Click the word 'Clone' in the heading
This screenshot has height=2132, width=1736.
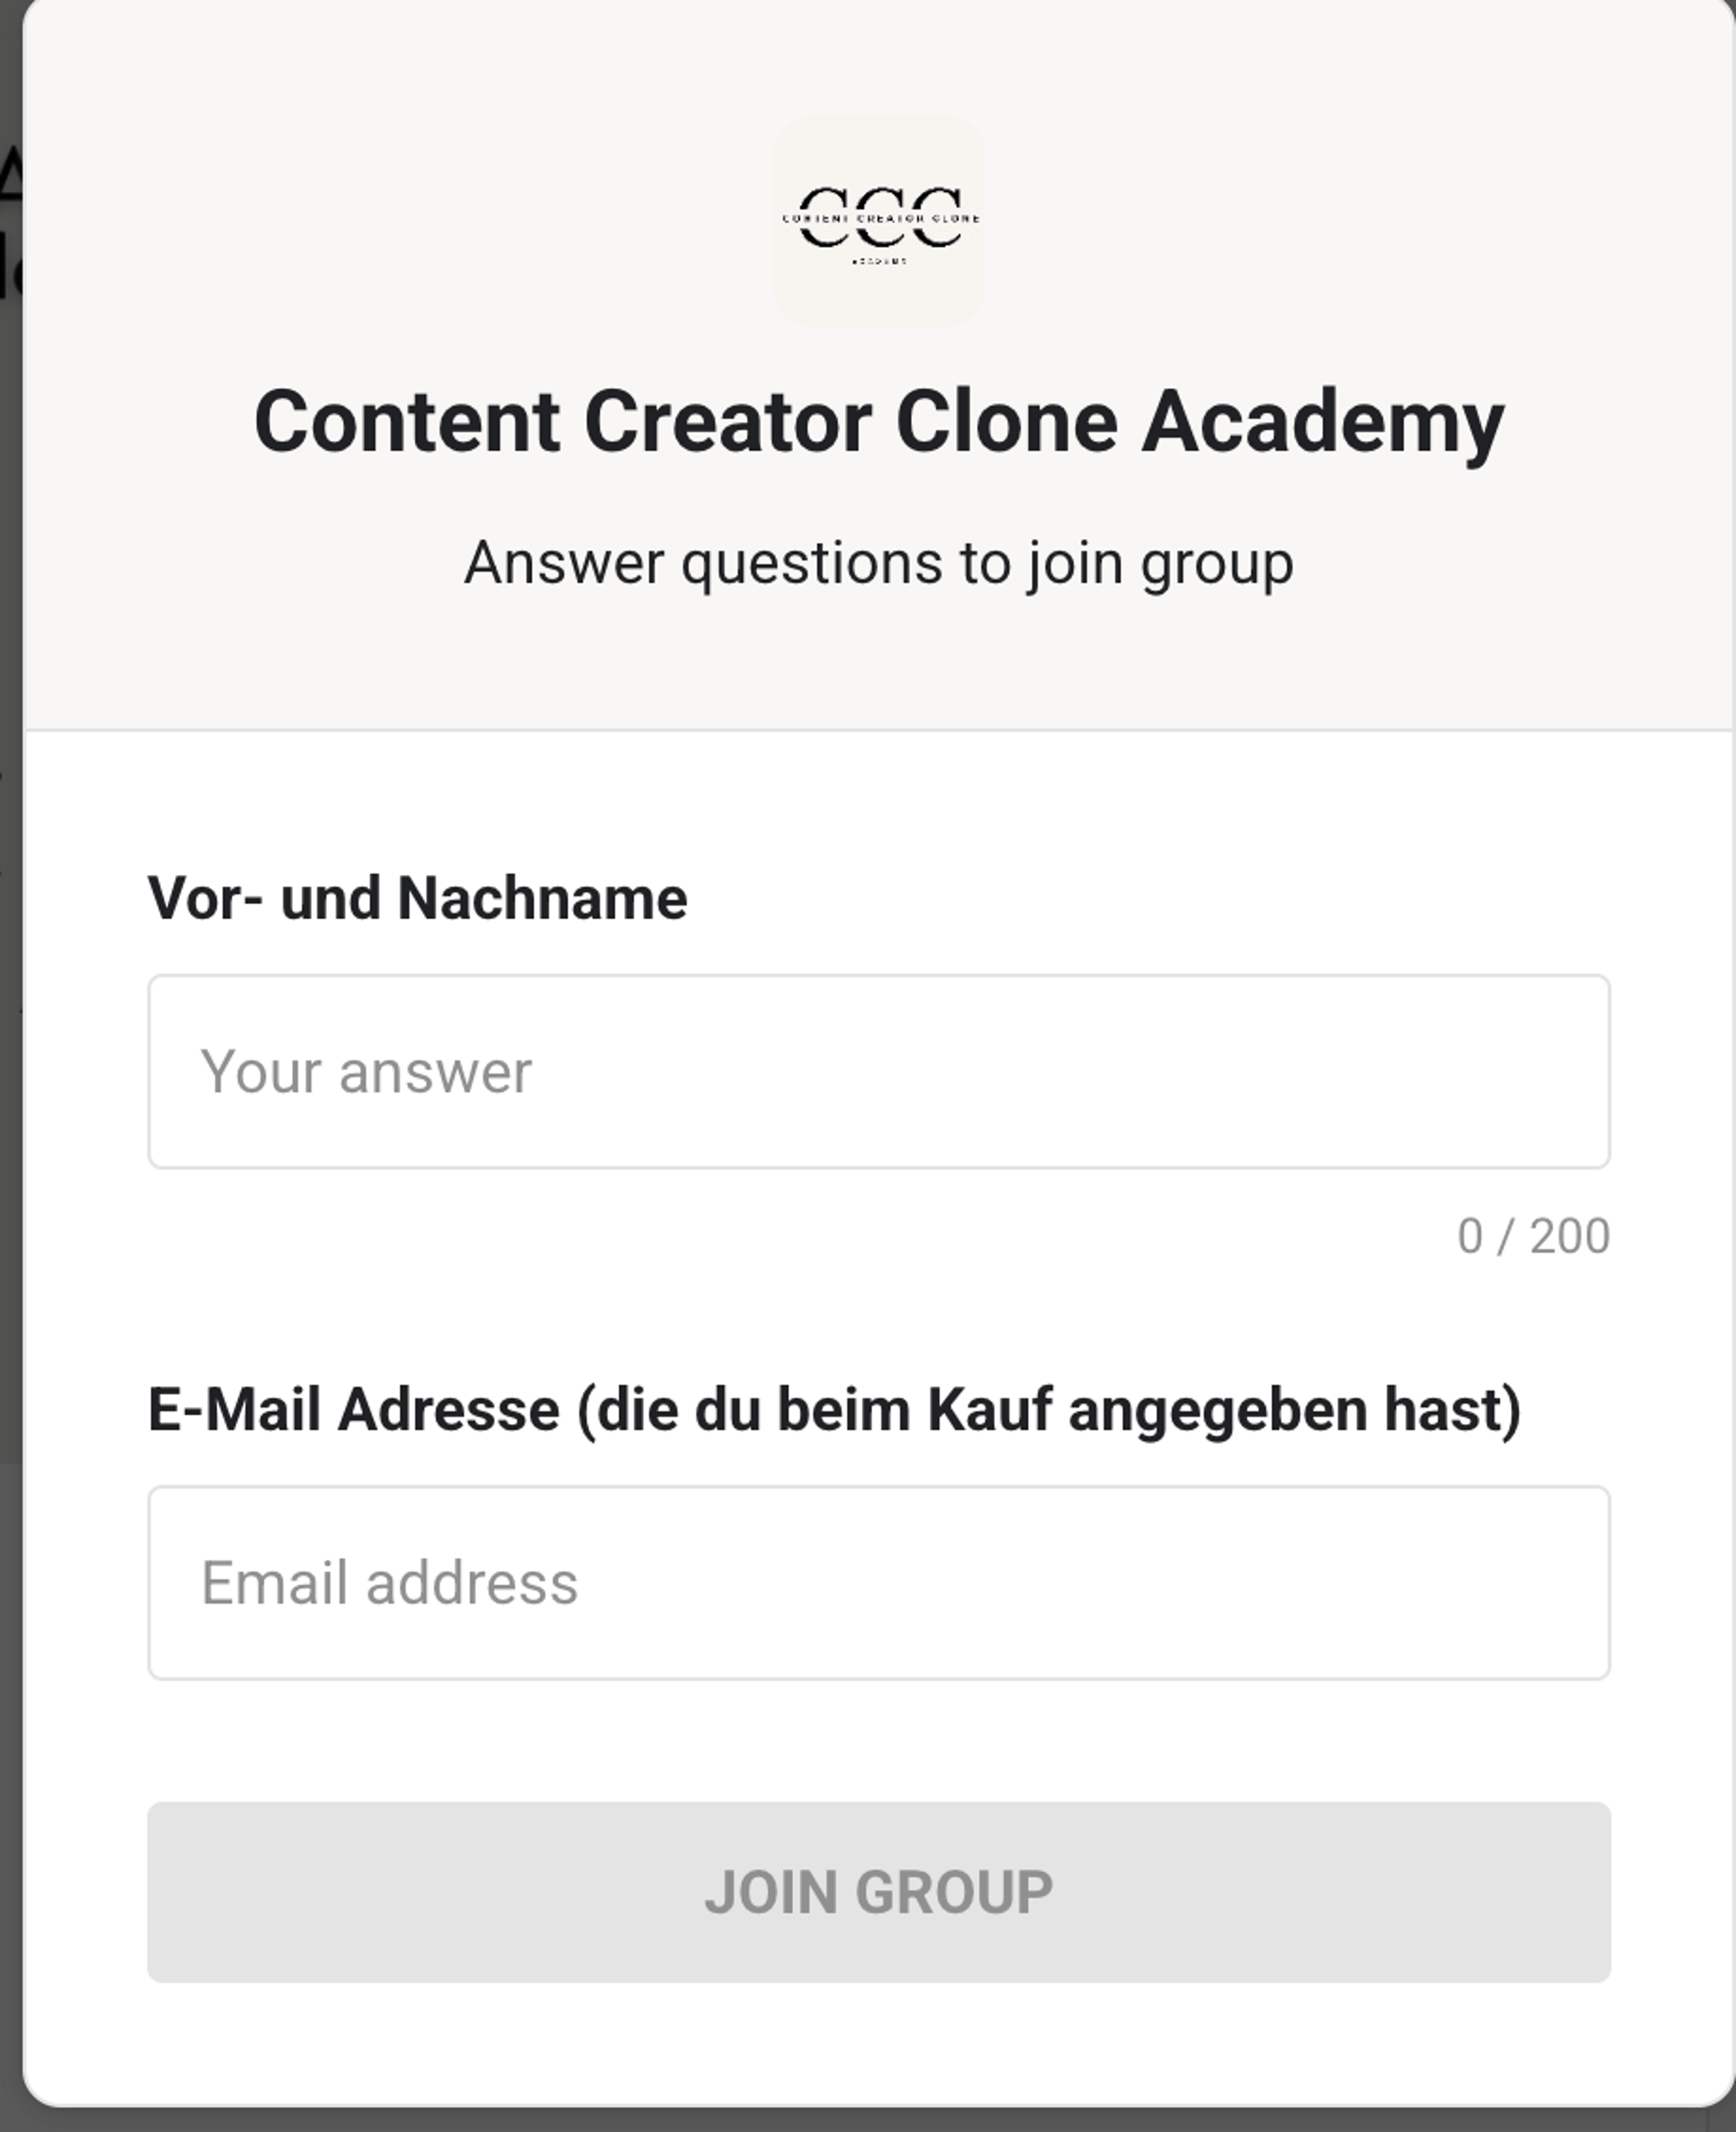(1006, 422)
